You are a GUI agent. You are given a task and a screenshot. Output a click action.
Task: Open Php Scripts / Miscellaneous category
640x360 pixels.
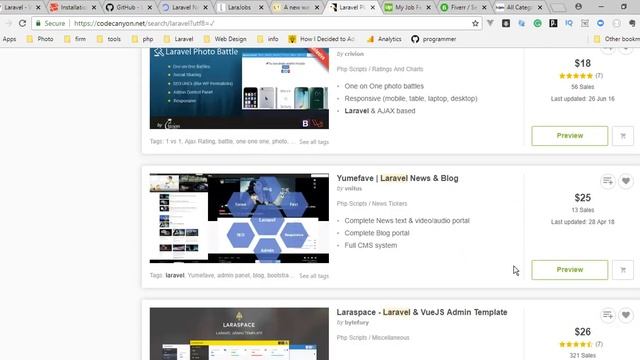tap(373, 338)
